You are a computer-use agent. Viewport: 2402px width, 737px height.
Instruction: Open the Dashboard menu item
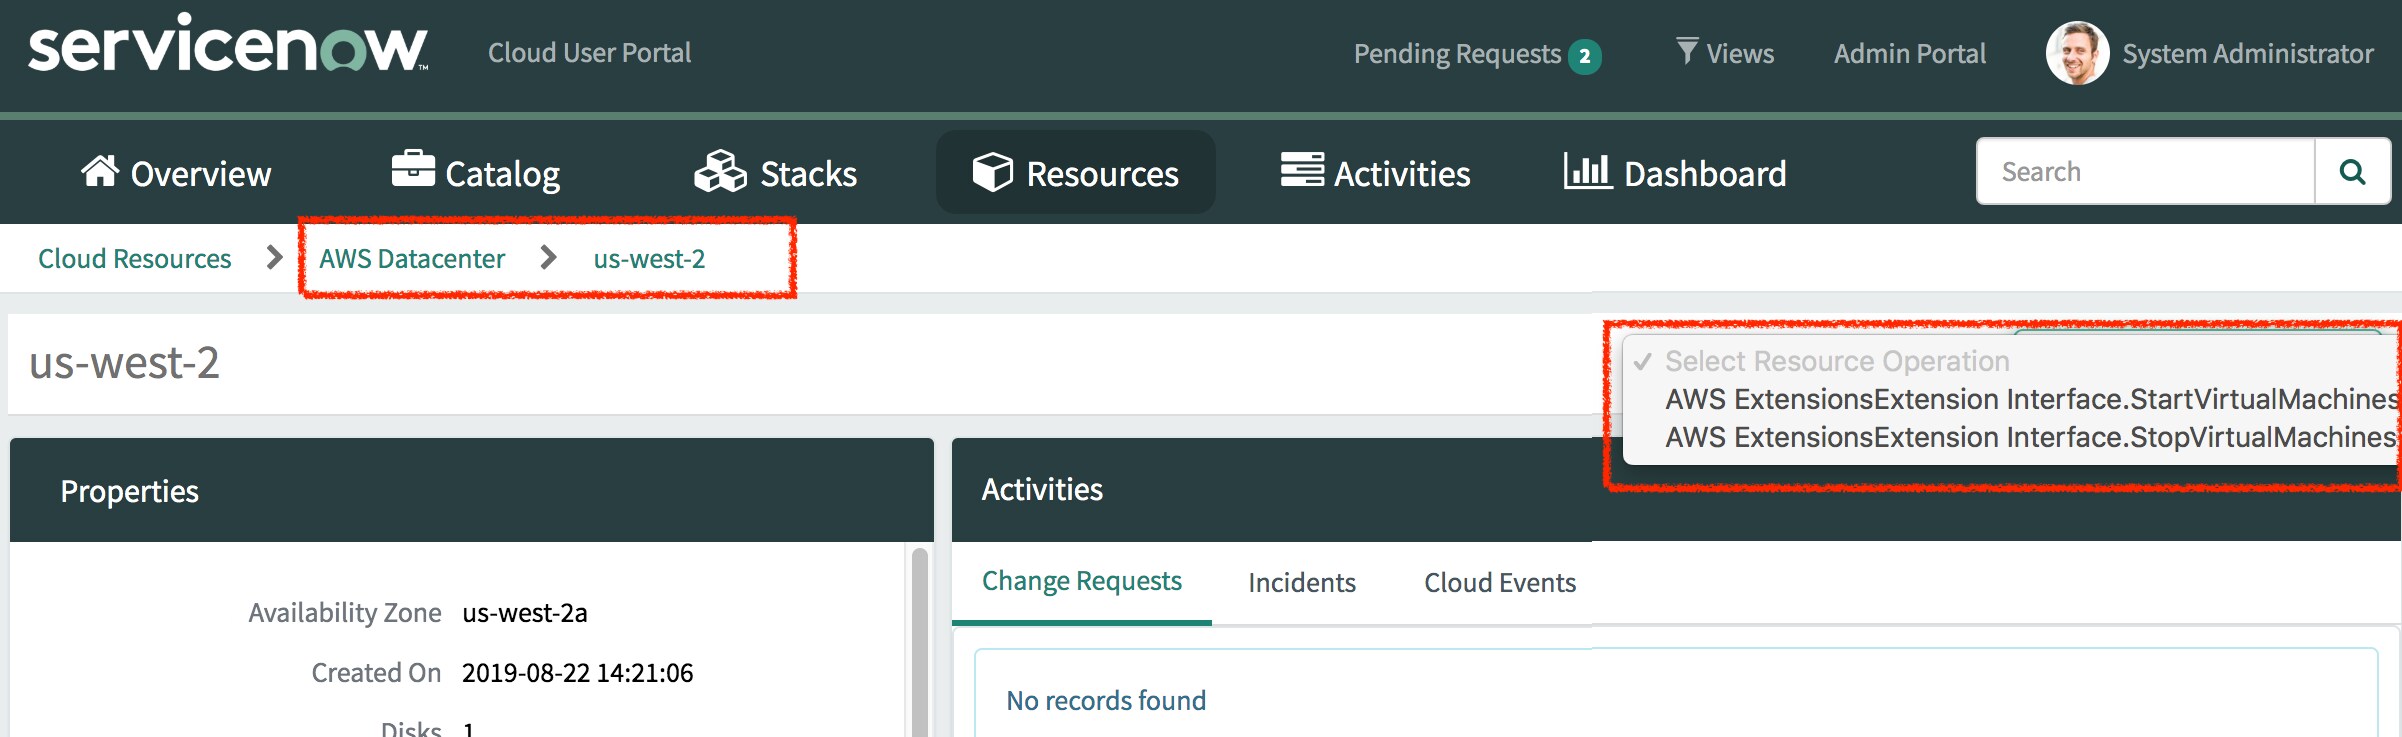click(x=1675, y=172)
